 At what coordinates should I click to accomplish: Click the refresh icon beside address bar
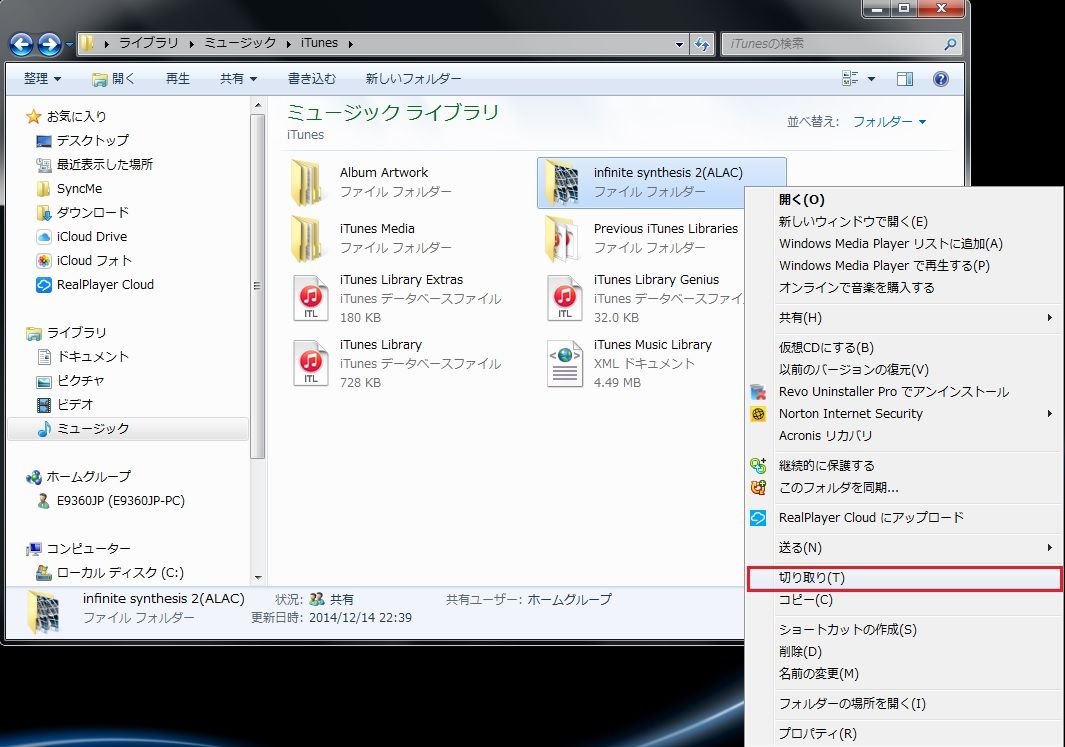tap(702, 44)
